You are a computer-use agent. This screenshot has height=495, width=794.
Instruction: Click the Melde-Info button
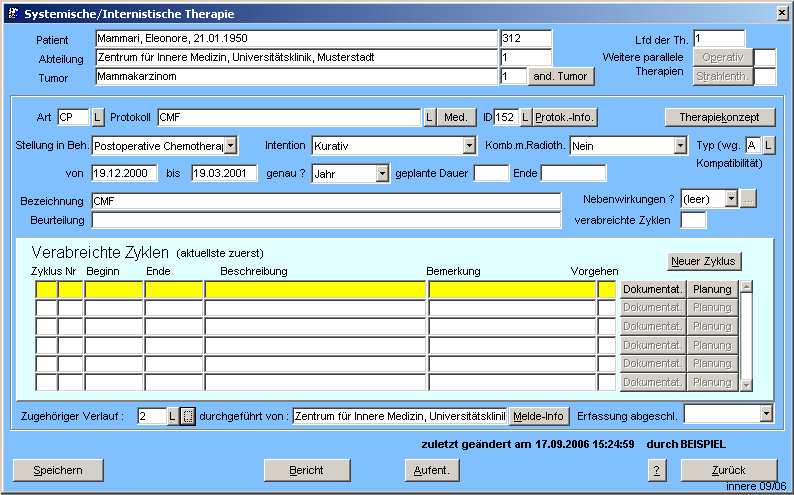[x=539, y=416]
